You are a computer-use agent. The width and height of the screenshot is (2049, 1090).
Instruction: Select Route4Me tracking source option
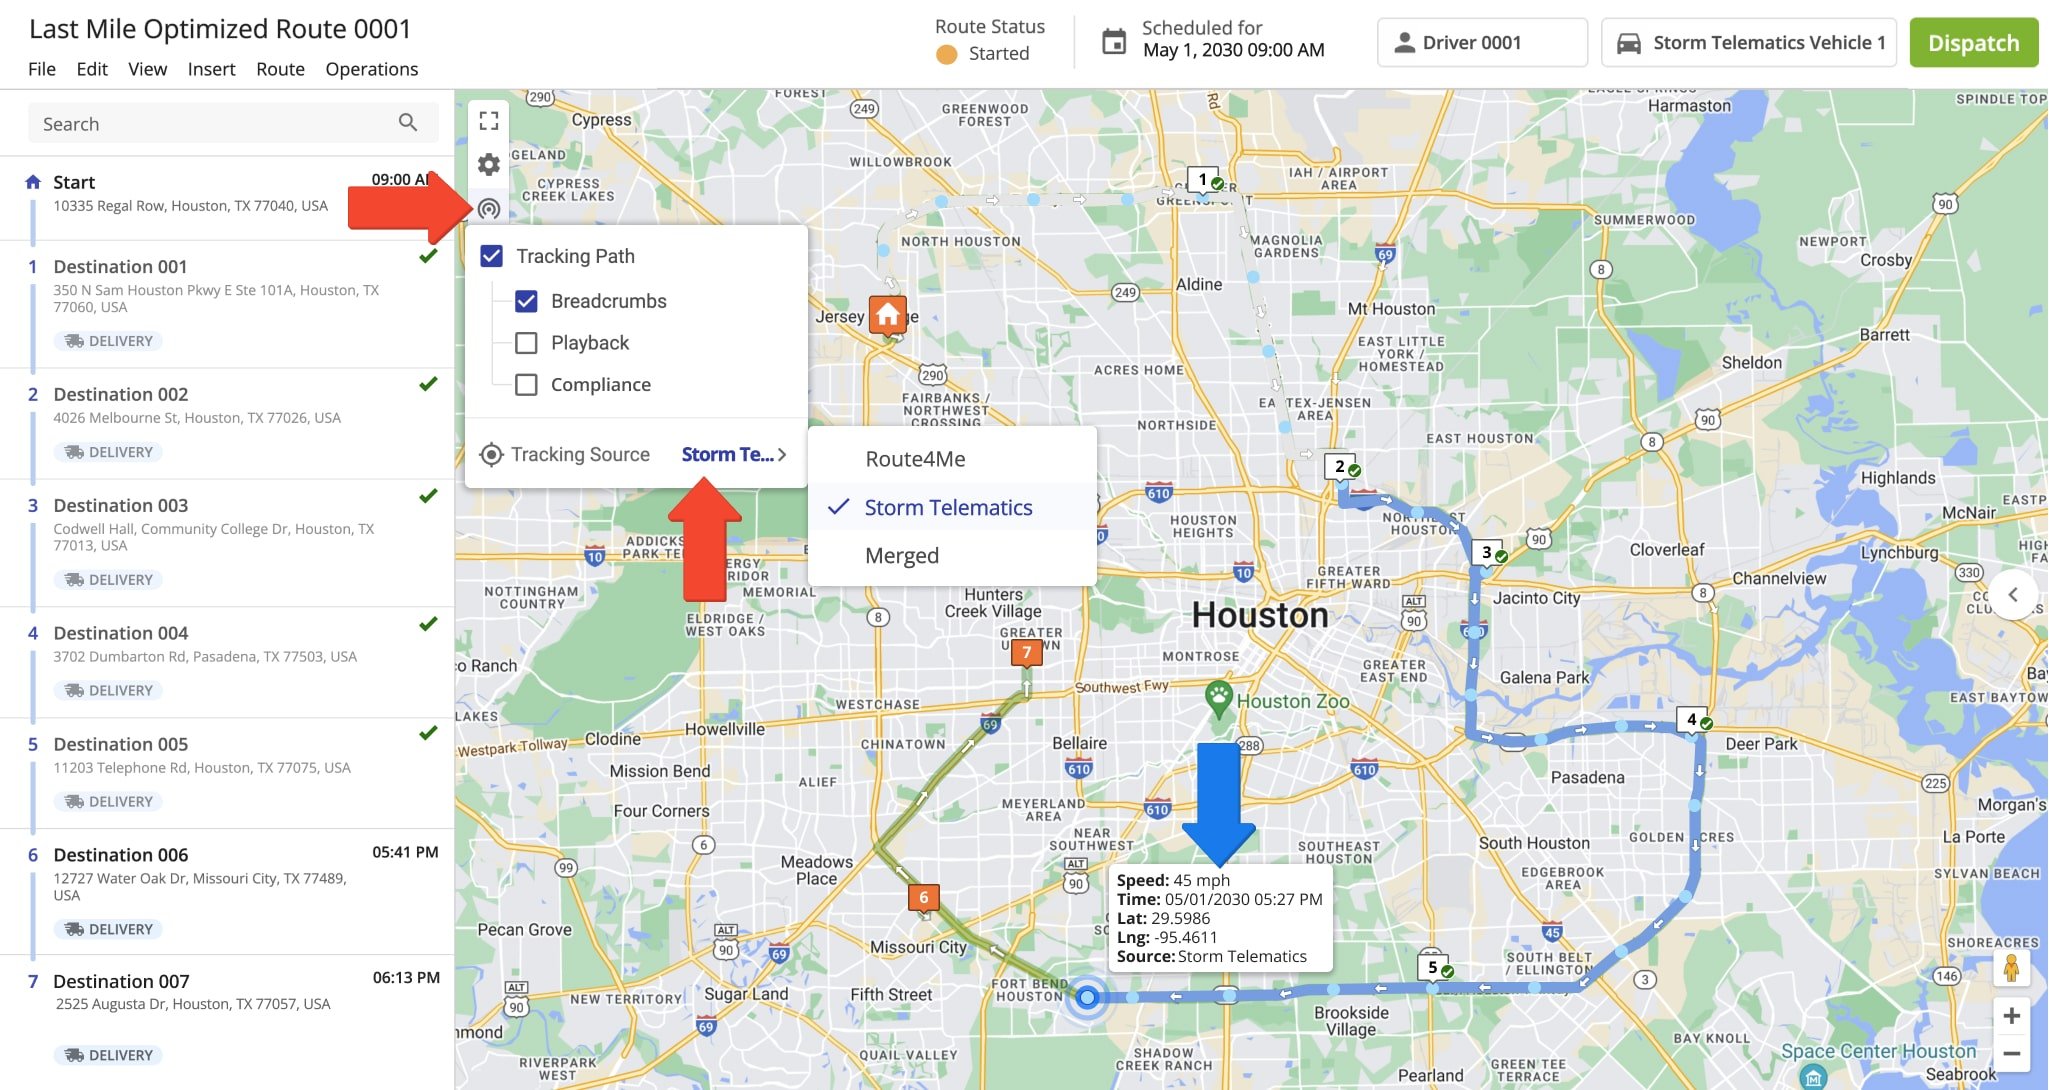pos(915,458)
